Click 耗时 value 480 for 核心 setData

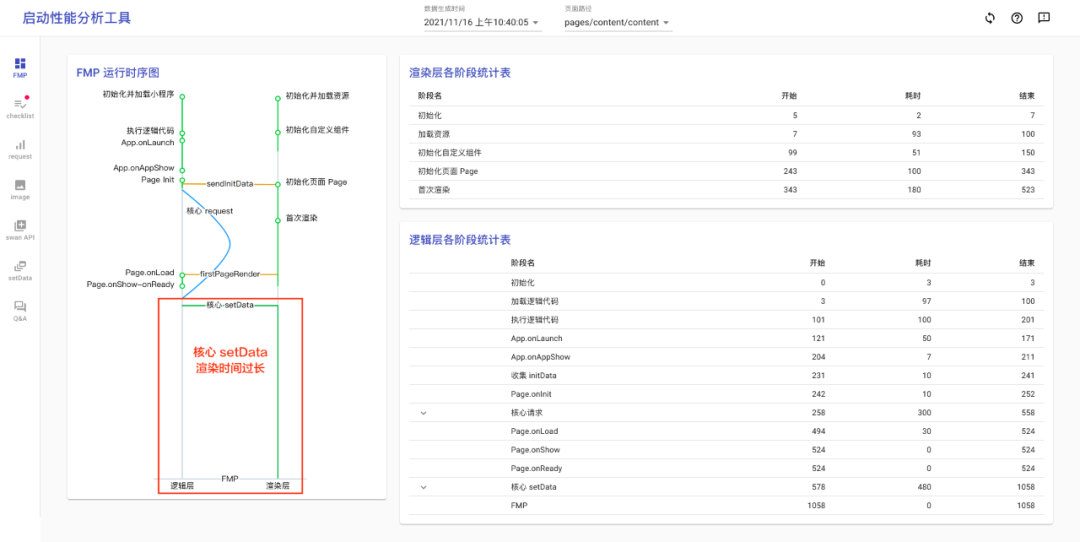click(x=924, y=487)
